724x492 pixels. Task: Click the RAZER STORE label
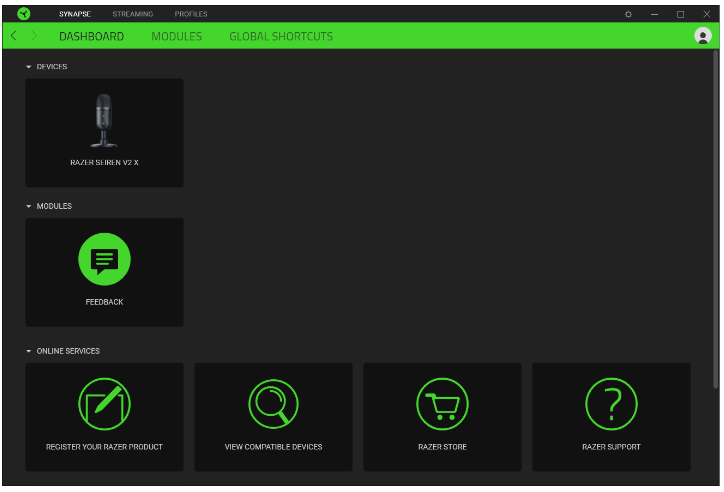pyautogui.click(x=442, y=447)
